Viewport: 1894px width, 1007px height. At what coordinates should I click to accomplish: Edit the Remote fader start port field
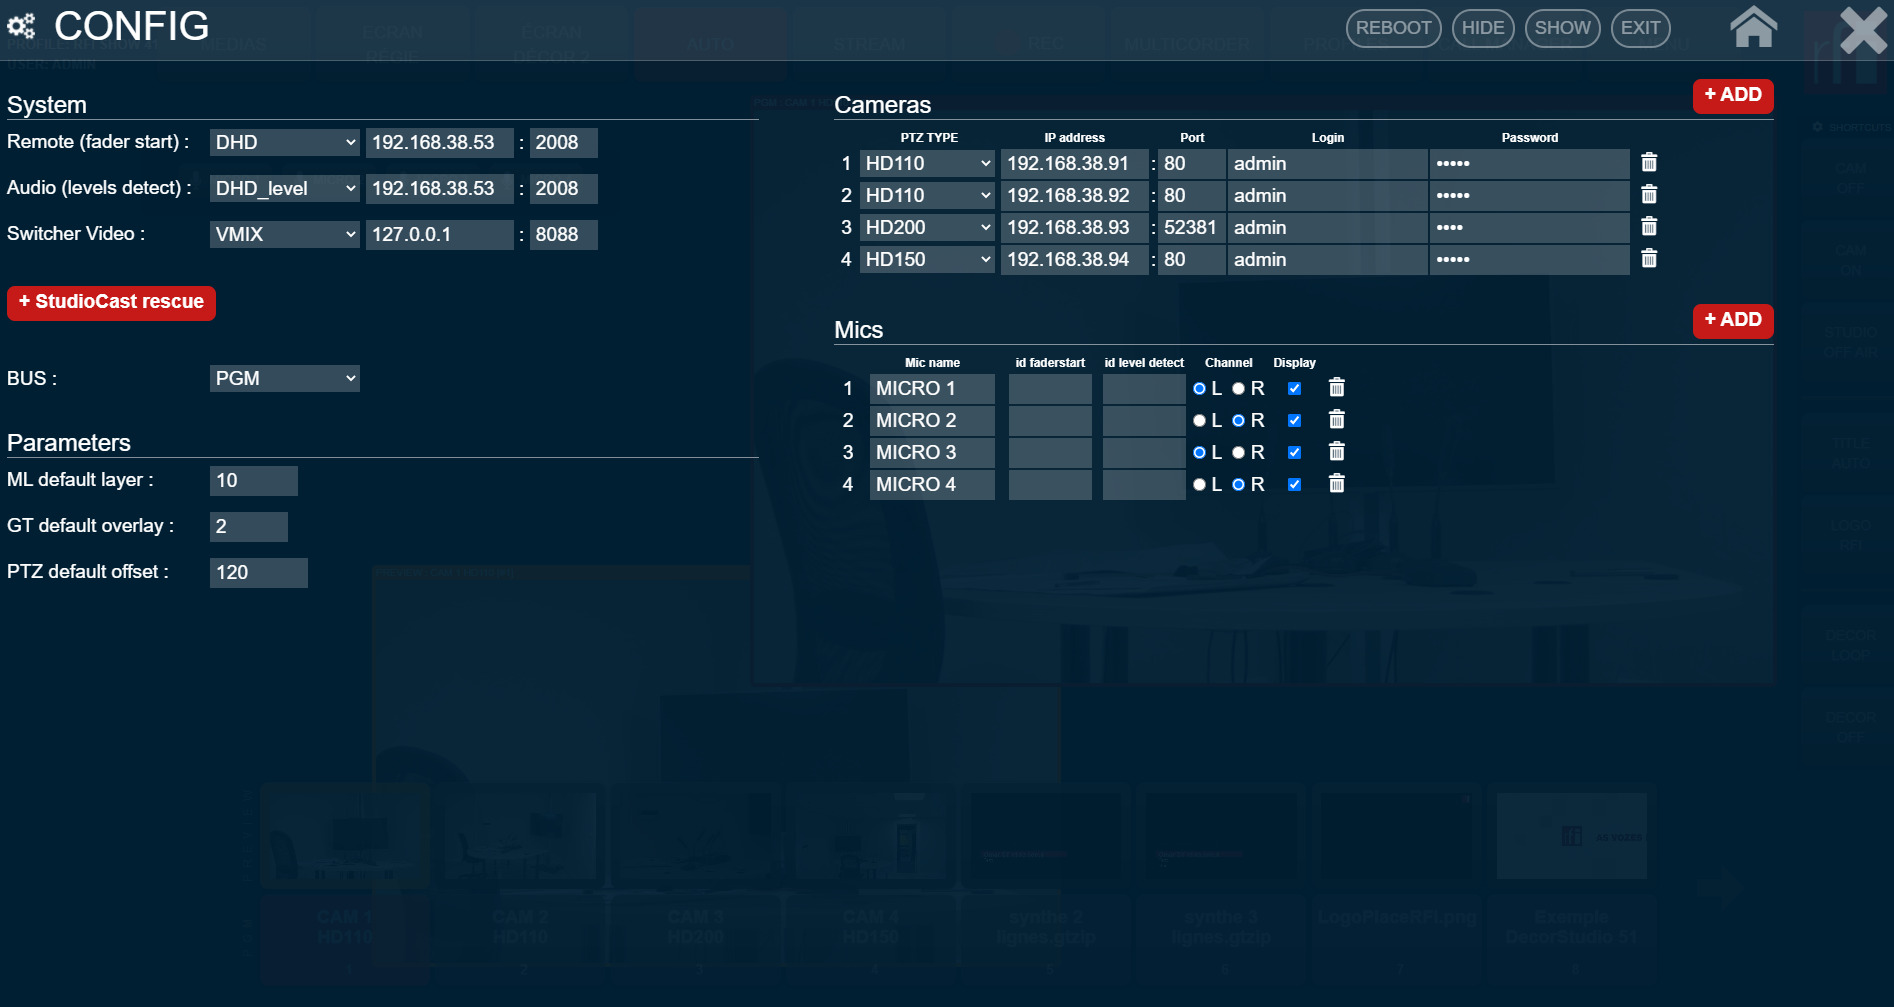click(x=563, y=142)
